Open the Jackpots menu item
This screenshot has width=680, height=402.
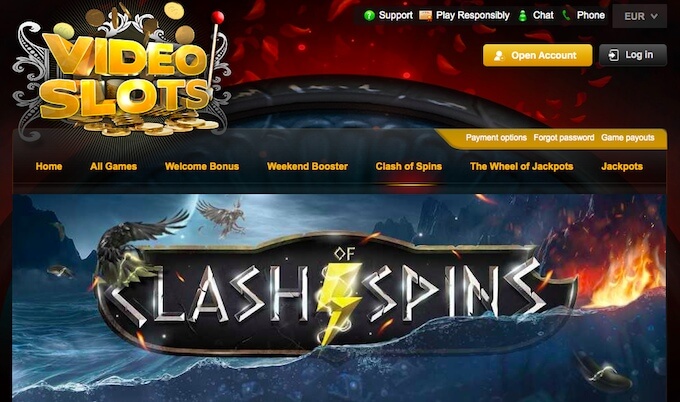pos(622,167)
